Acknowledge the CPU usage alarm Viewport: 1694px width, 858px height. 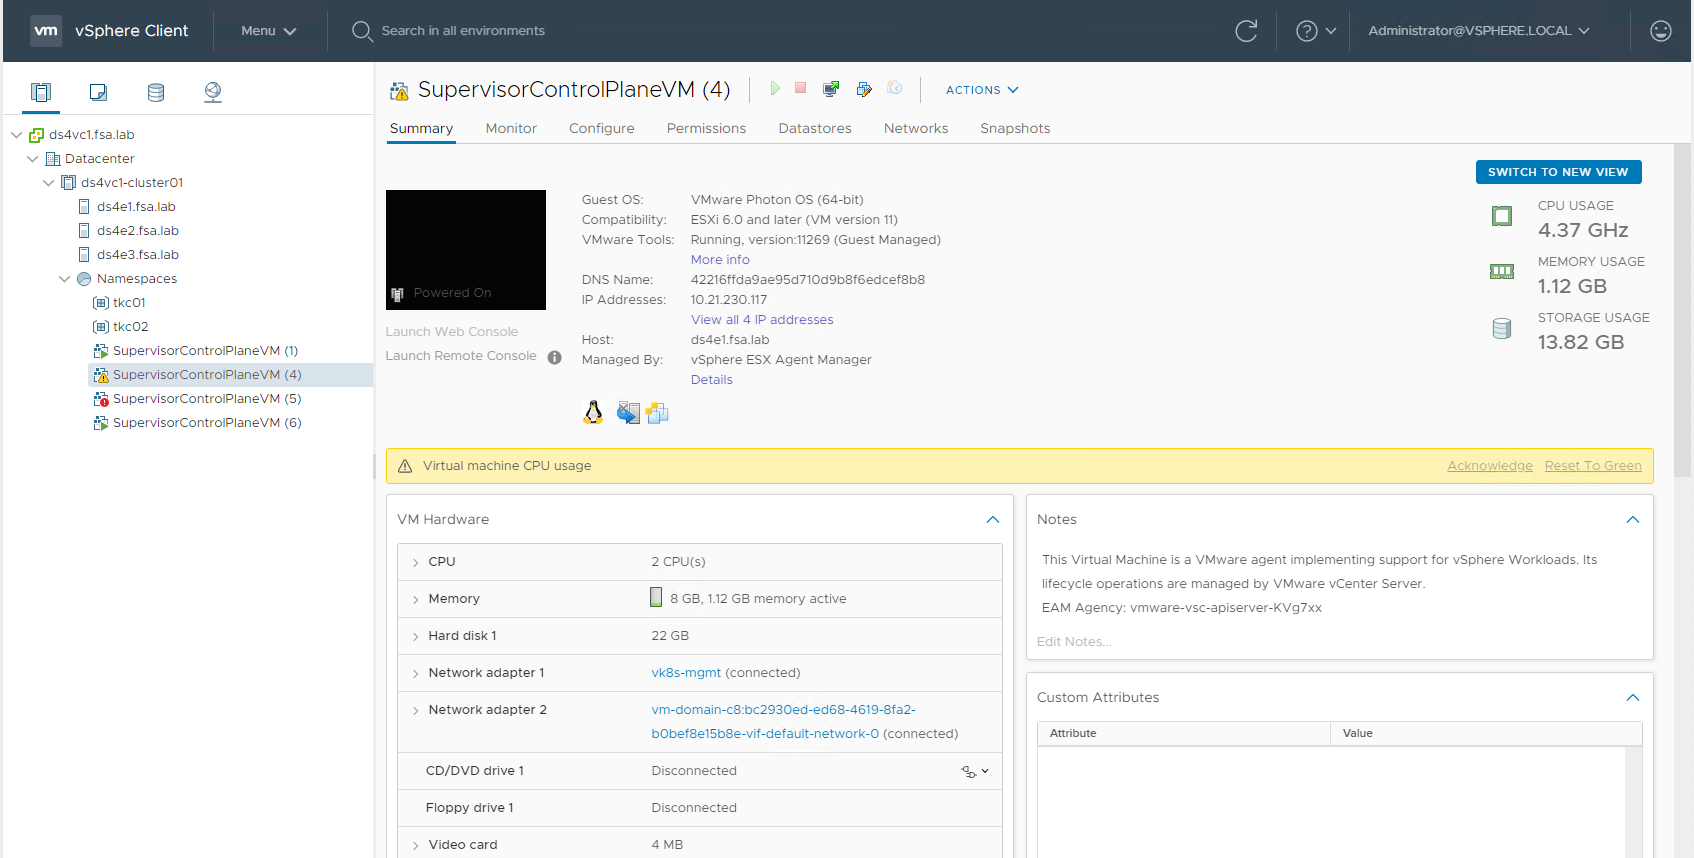pos(1490,466)
